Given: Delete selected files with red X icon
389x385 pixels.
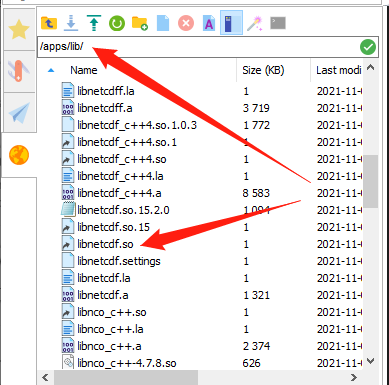Looking at the screenshot, I should click(186, 23).
